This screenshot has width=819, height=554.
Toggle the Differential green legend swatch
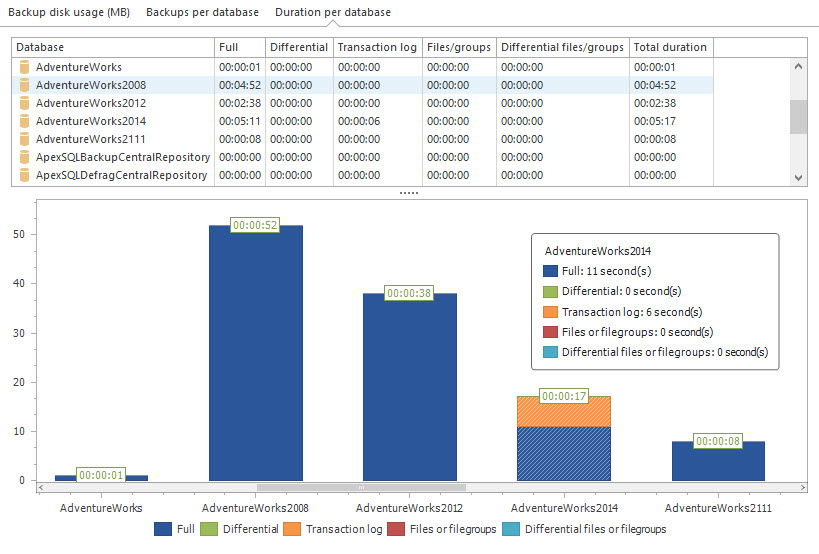[x=209, y=529]
